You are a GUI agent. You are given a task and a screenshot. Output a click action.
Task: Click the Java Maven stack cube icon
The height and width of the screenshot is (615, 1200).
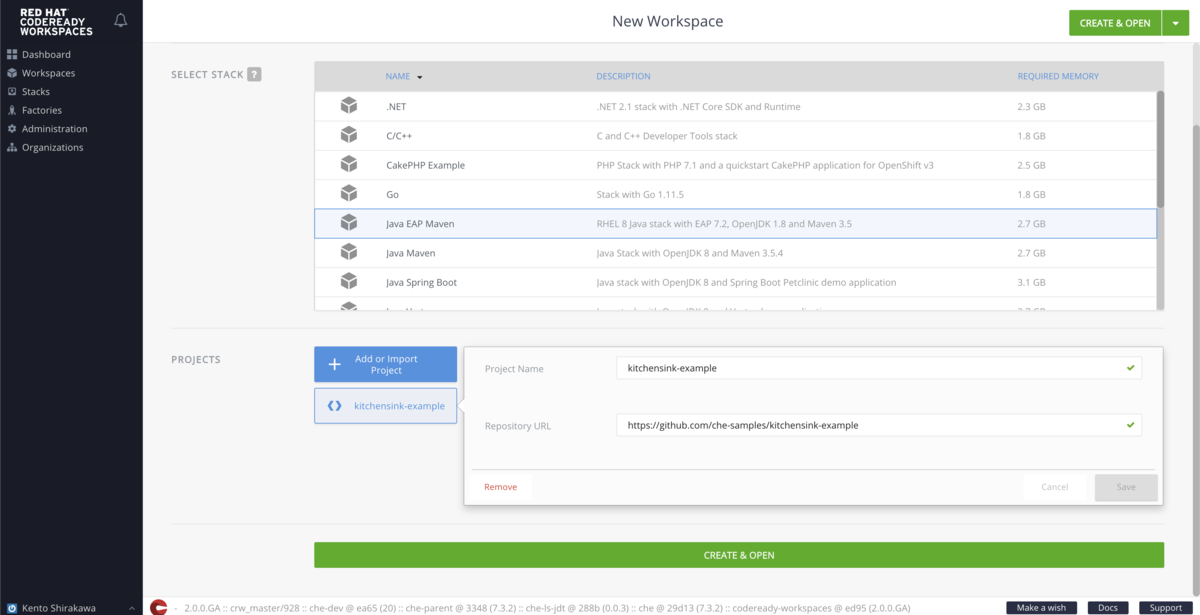(349, 252)
